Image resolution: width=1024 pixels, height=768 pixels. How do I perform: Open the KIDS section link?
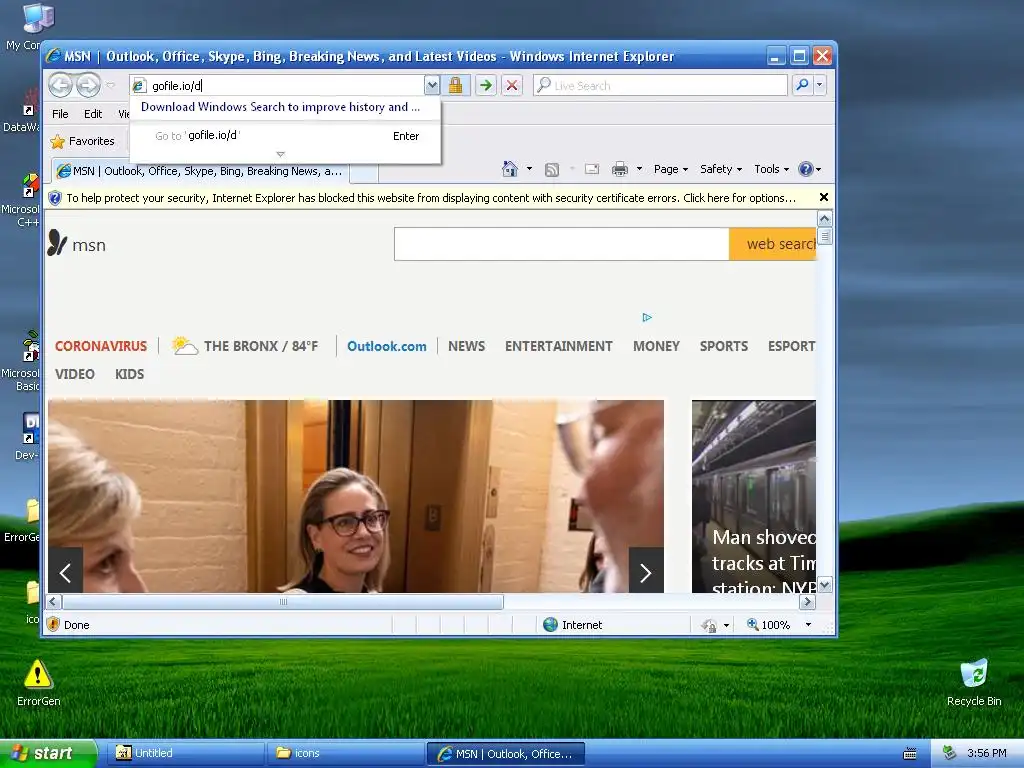pos(129,374)
